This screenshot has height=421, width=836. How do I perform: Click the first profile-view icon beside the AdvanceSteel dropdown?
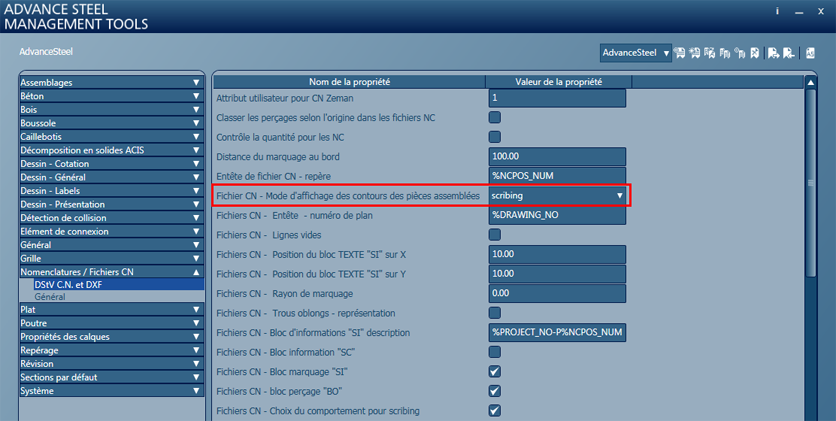tap(679, 53)
